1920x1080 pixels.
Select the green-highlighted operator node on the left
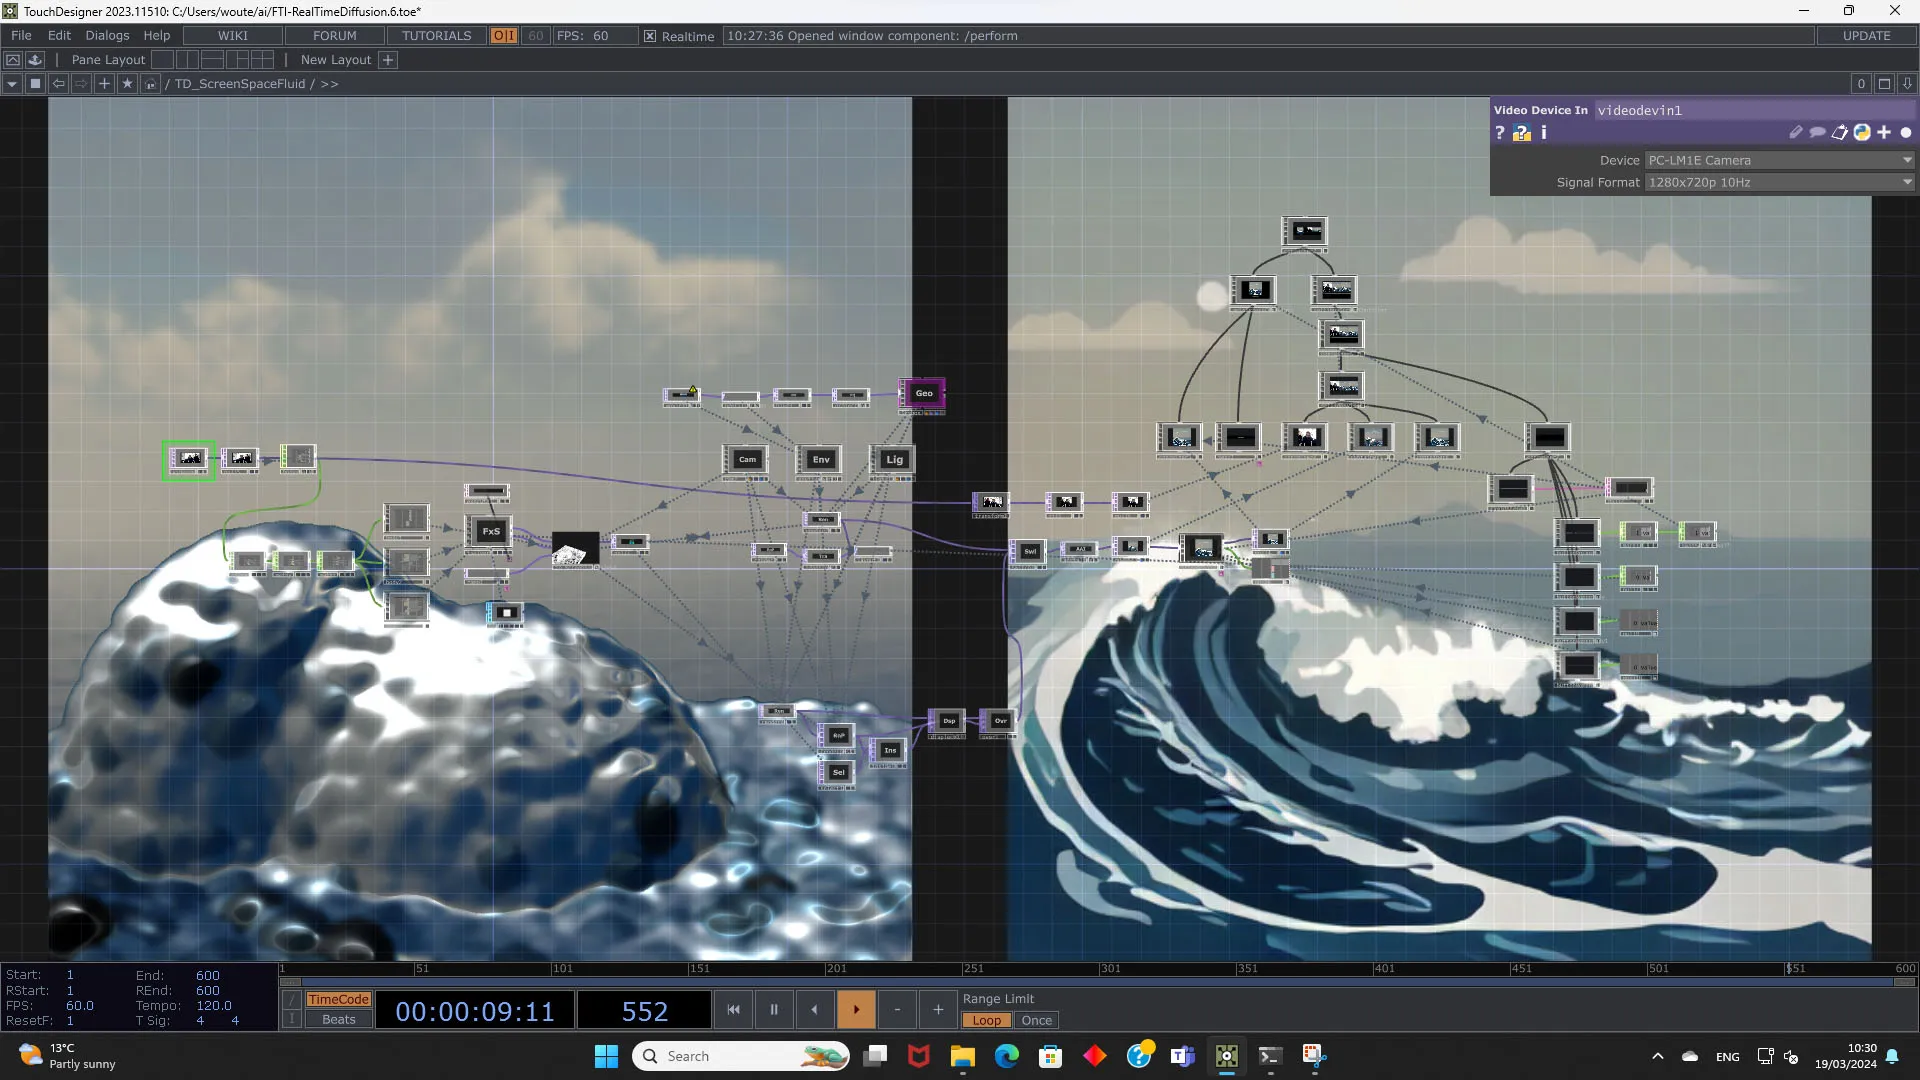pos(188,459)
